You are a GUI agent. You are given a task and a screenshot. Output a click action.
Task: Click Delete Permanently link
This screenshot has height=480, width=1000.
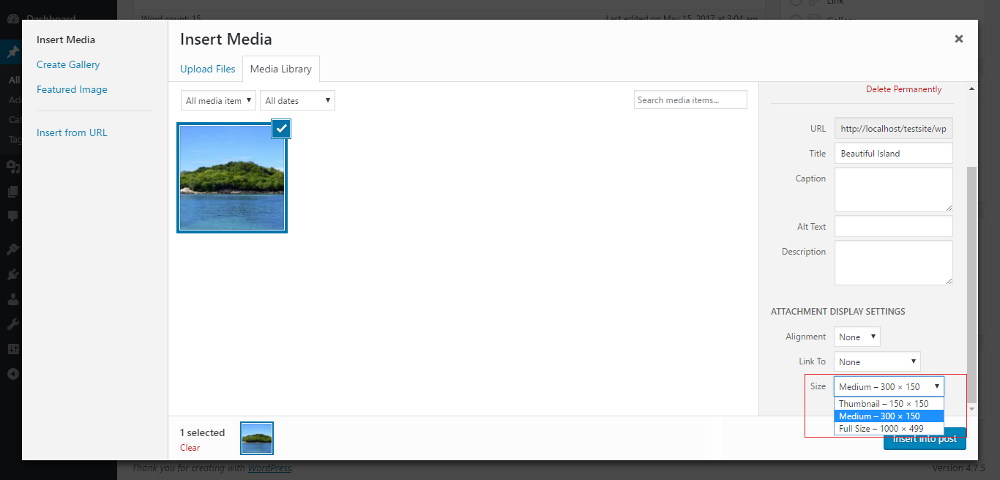pos(904,89)
